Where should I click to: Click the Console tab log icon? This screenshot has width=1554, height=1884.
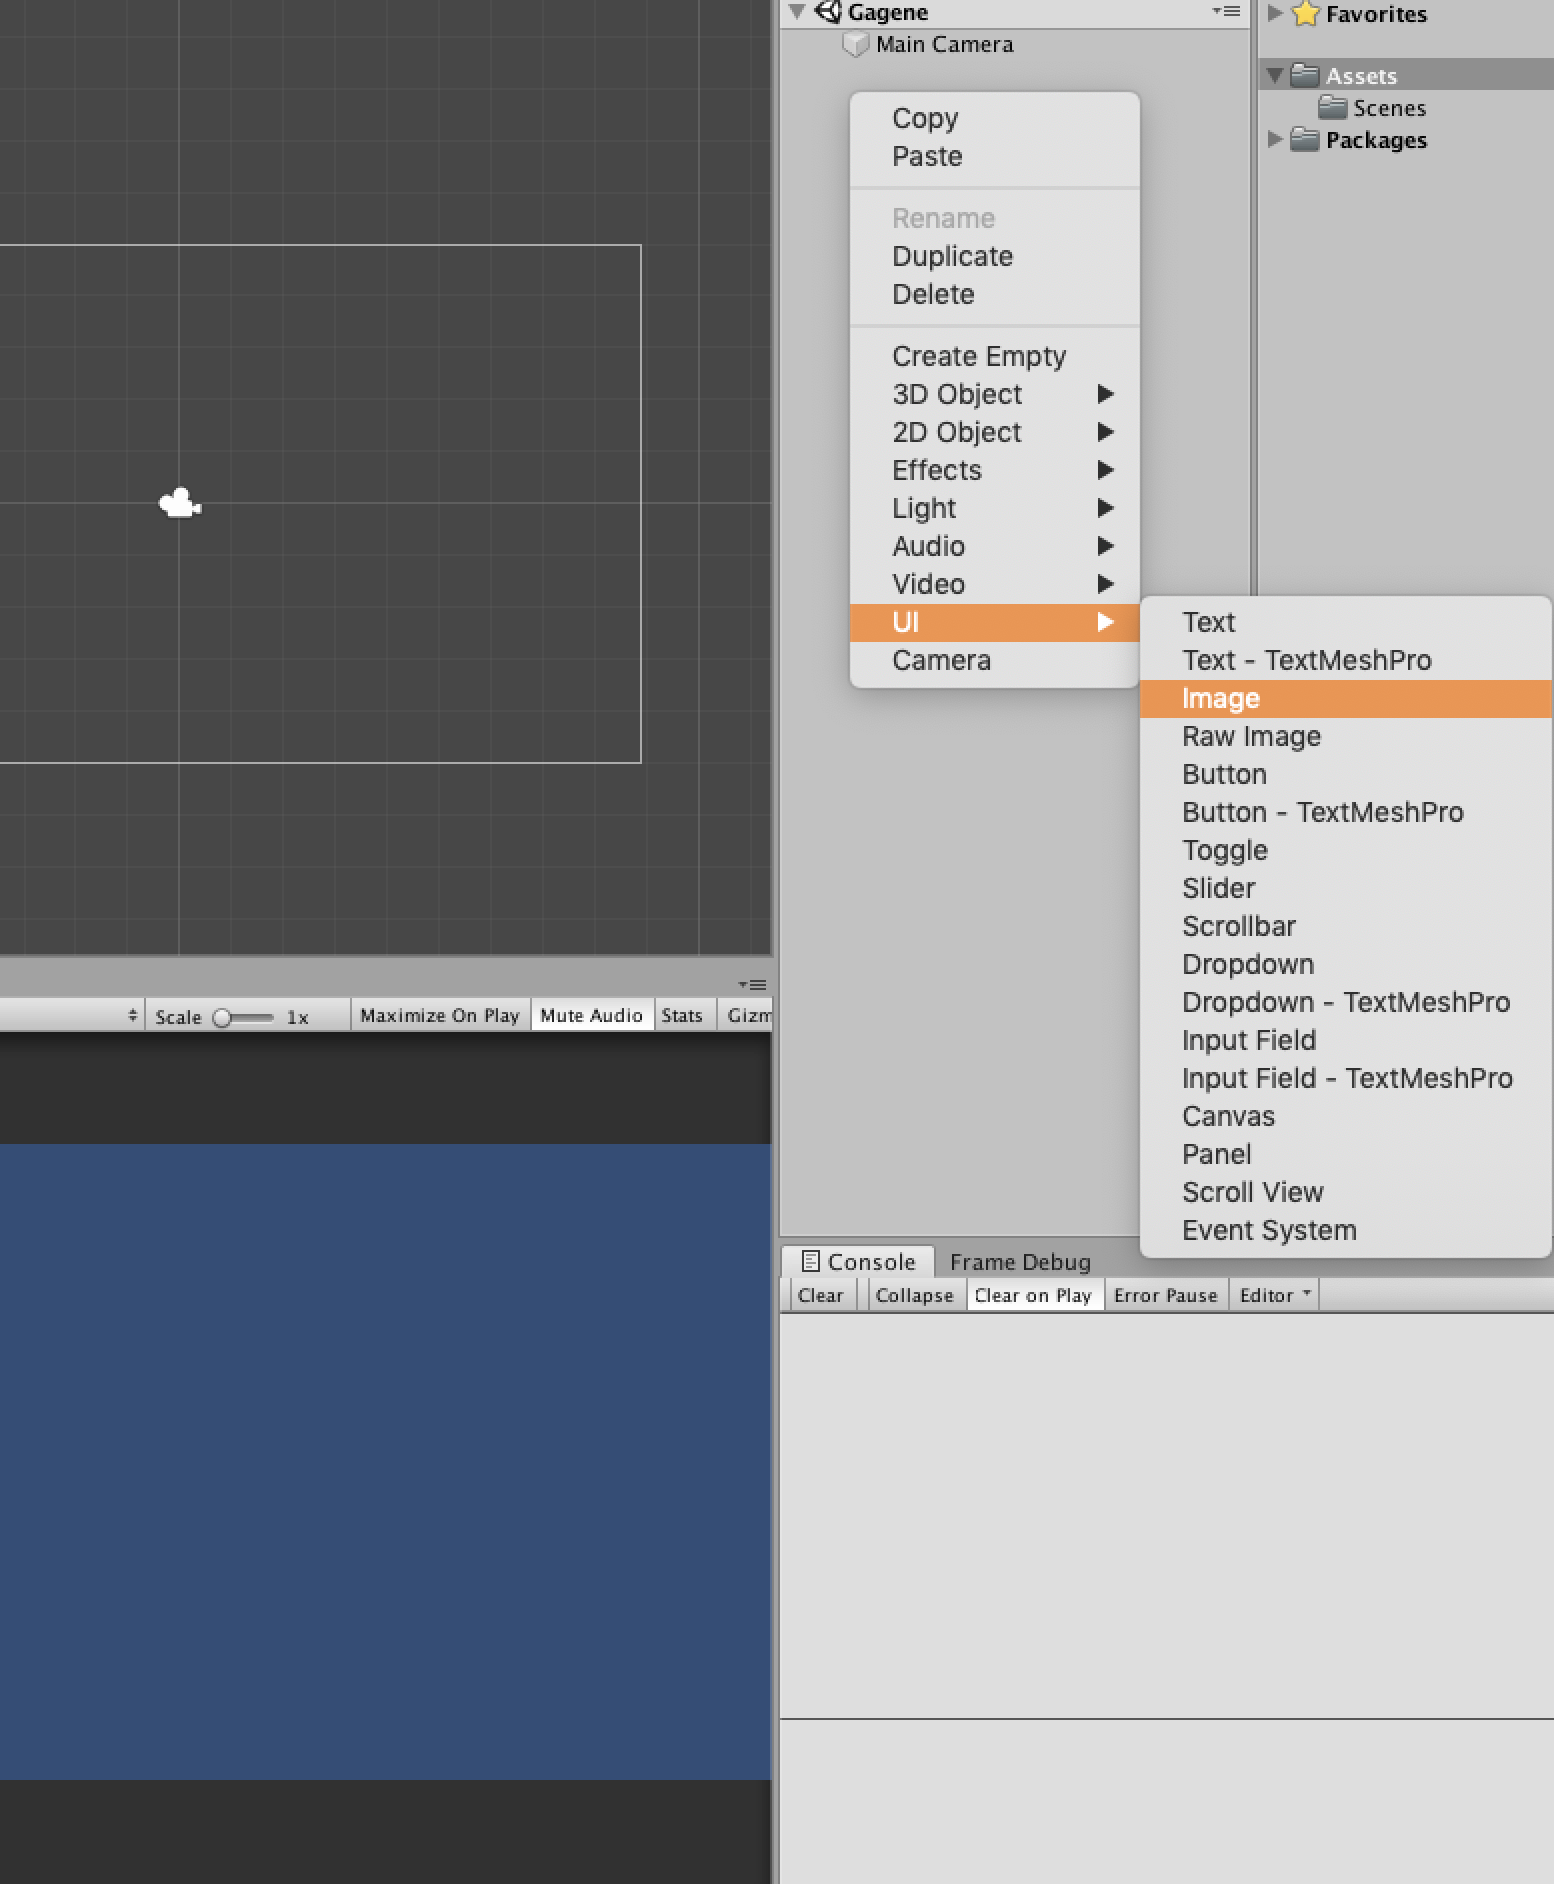811,1261
